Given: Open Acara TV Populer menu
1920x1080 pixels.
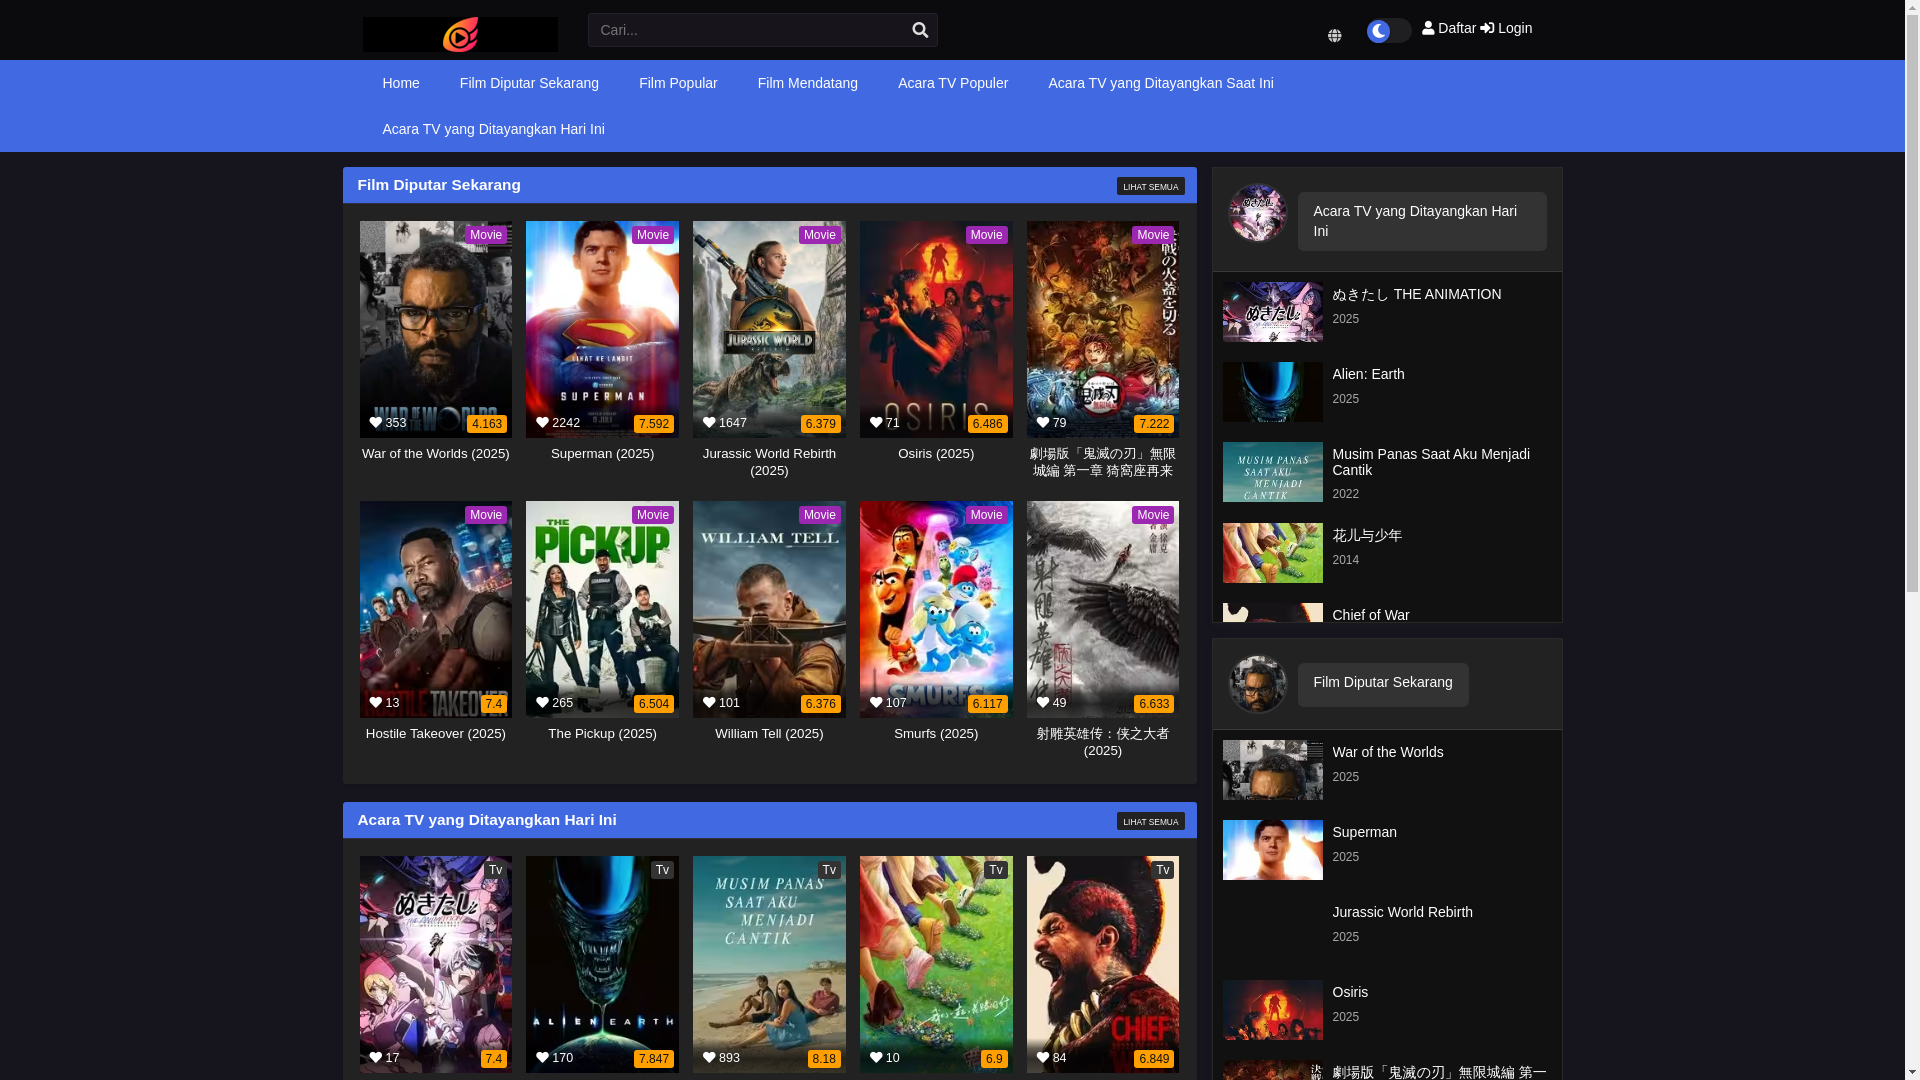Looking at the screenshot, I should (x=953, y=83).
